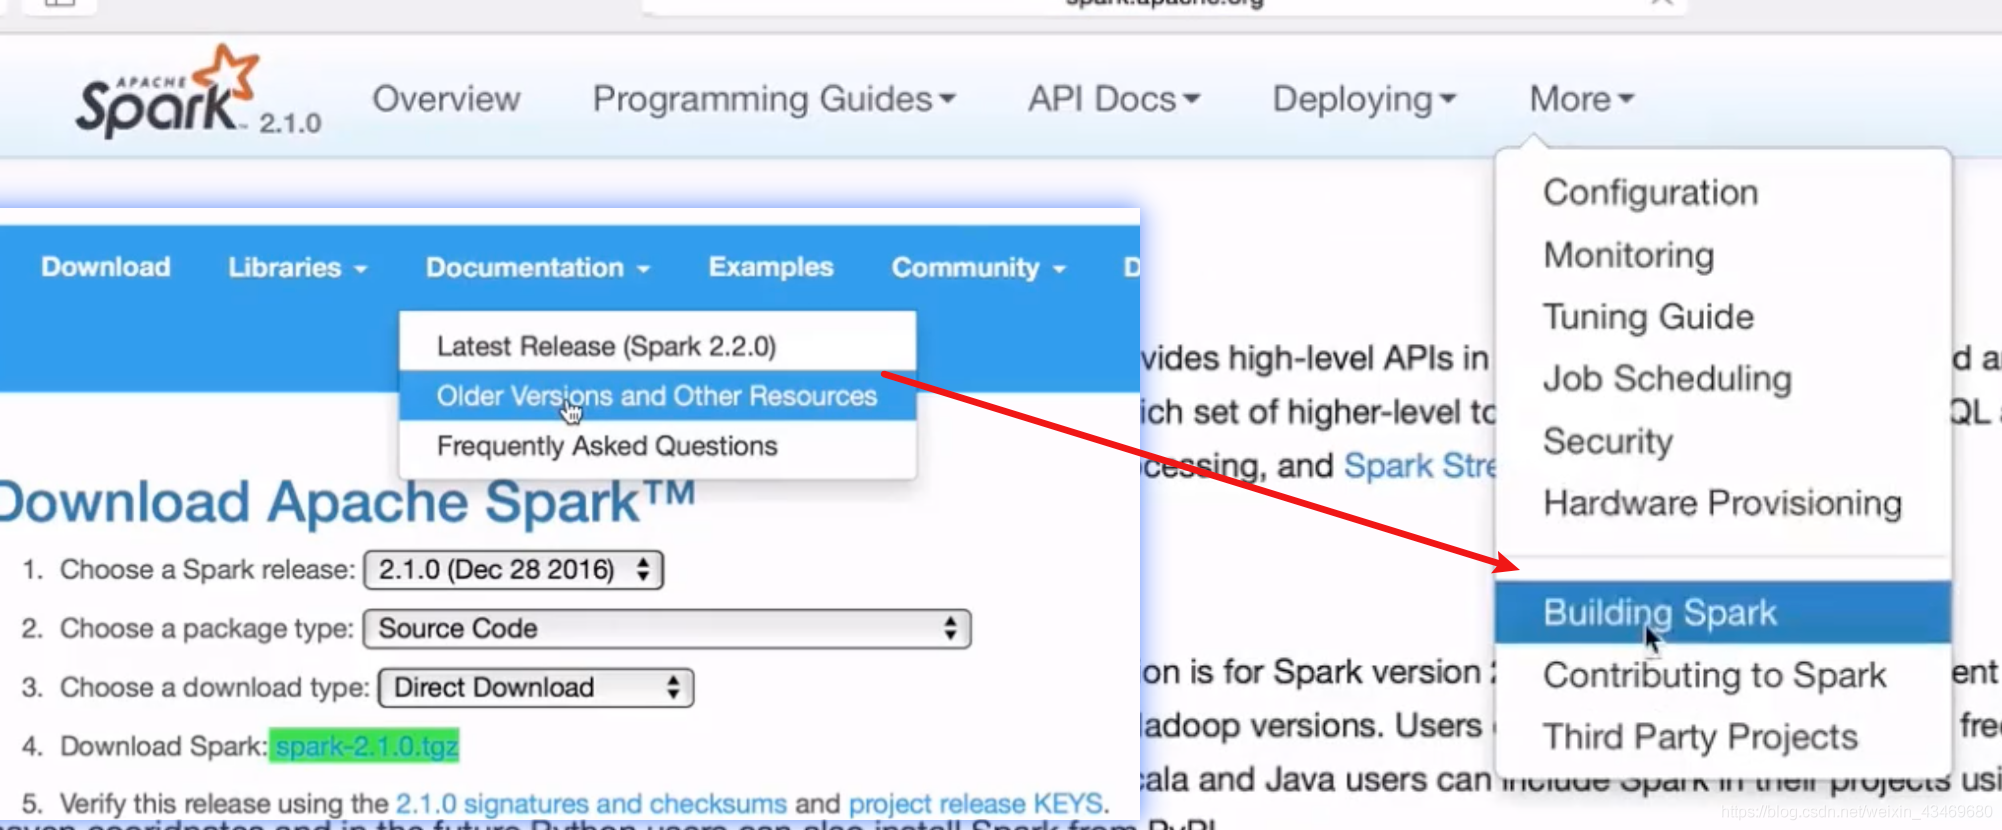Image resolution: width=2002 pixels, height=830 pixels.
Task: Expand the Deploying menu
Action: [1364, 99]
